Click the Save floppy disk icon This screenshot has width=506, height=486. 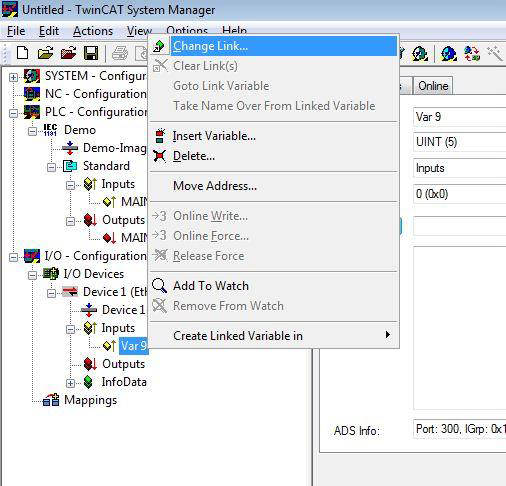coord(91,53)
